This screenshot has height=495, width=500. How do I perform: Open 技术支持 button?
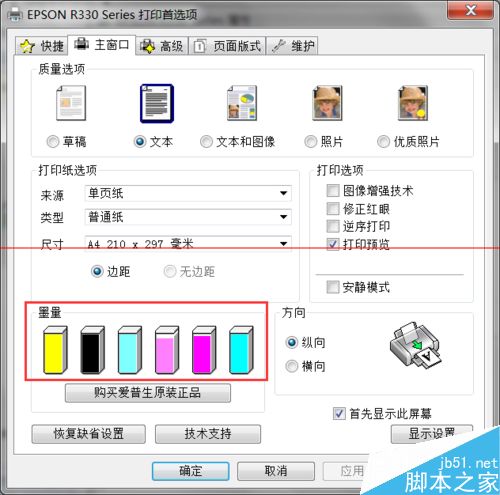pos(208,434)
